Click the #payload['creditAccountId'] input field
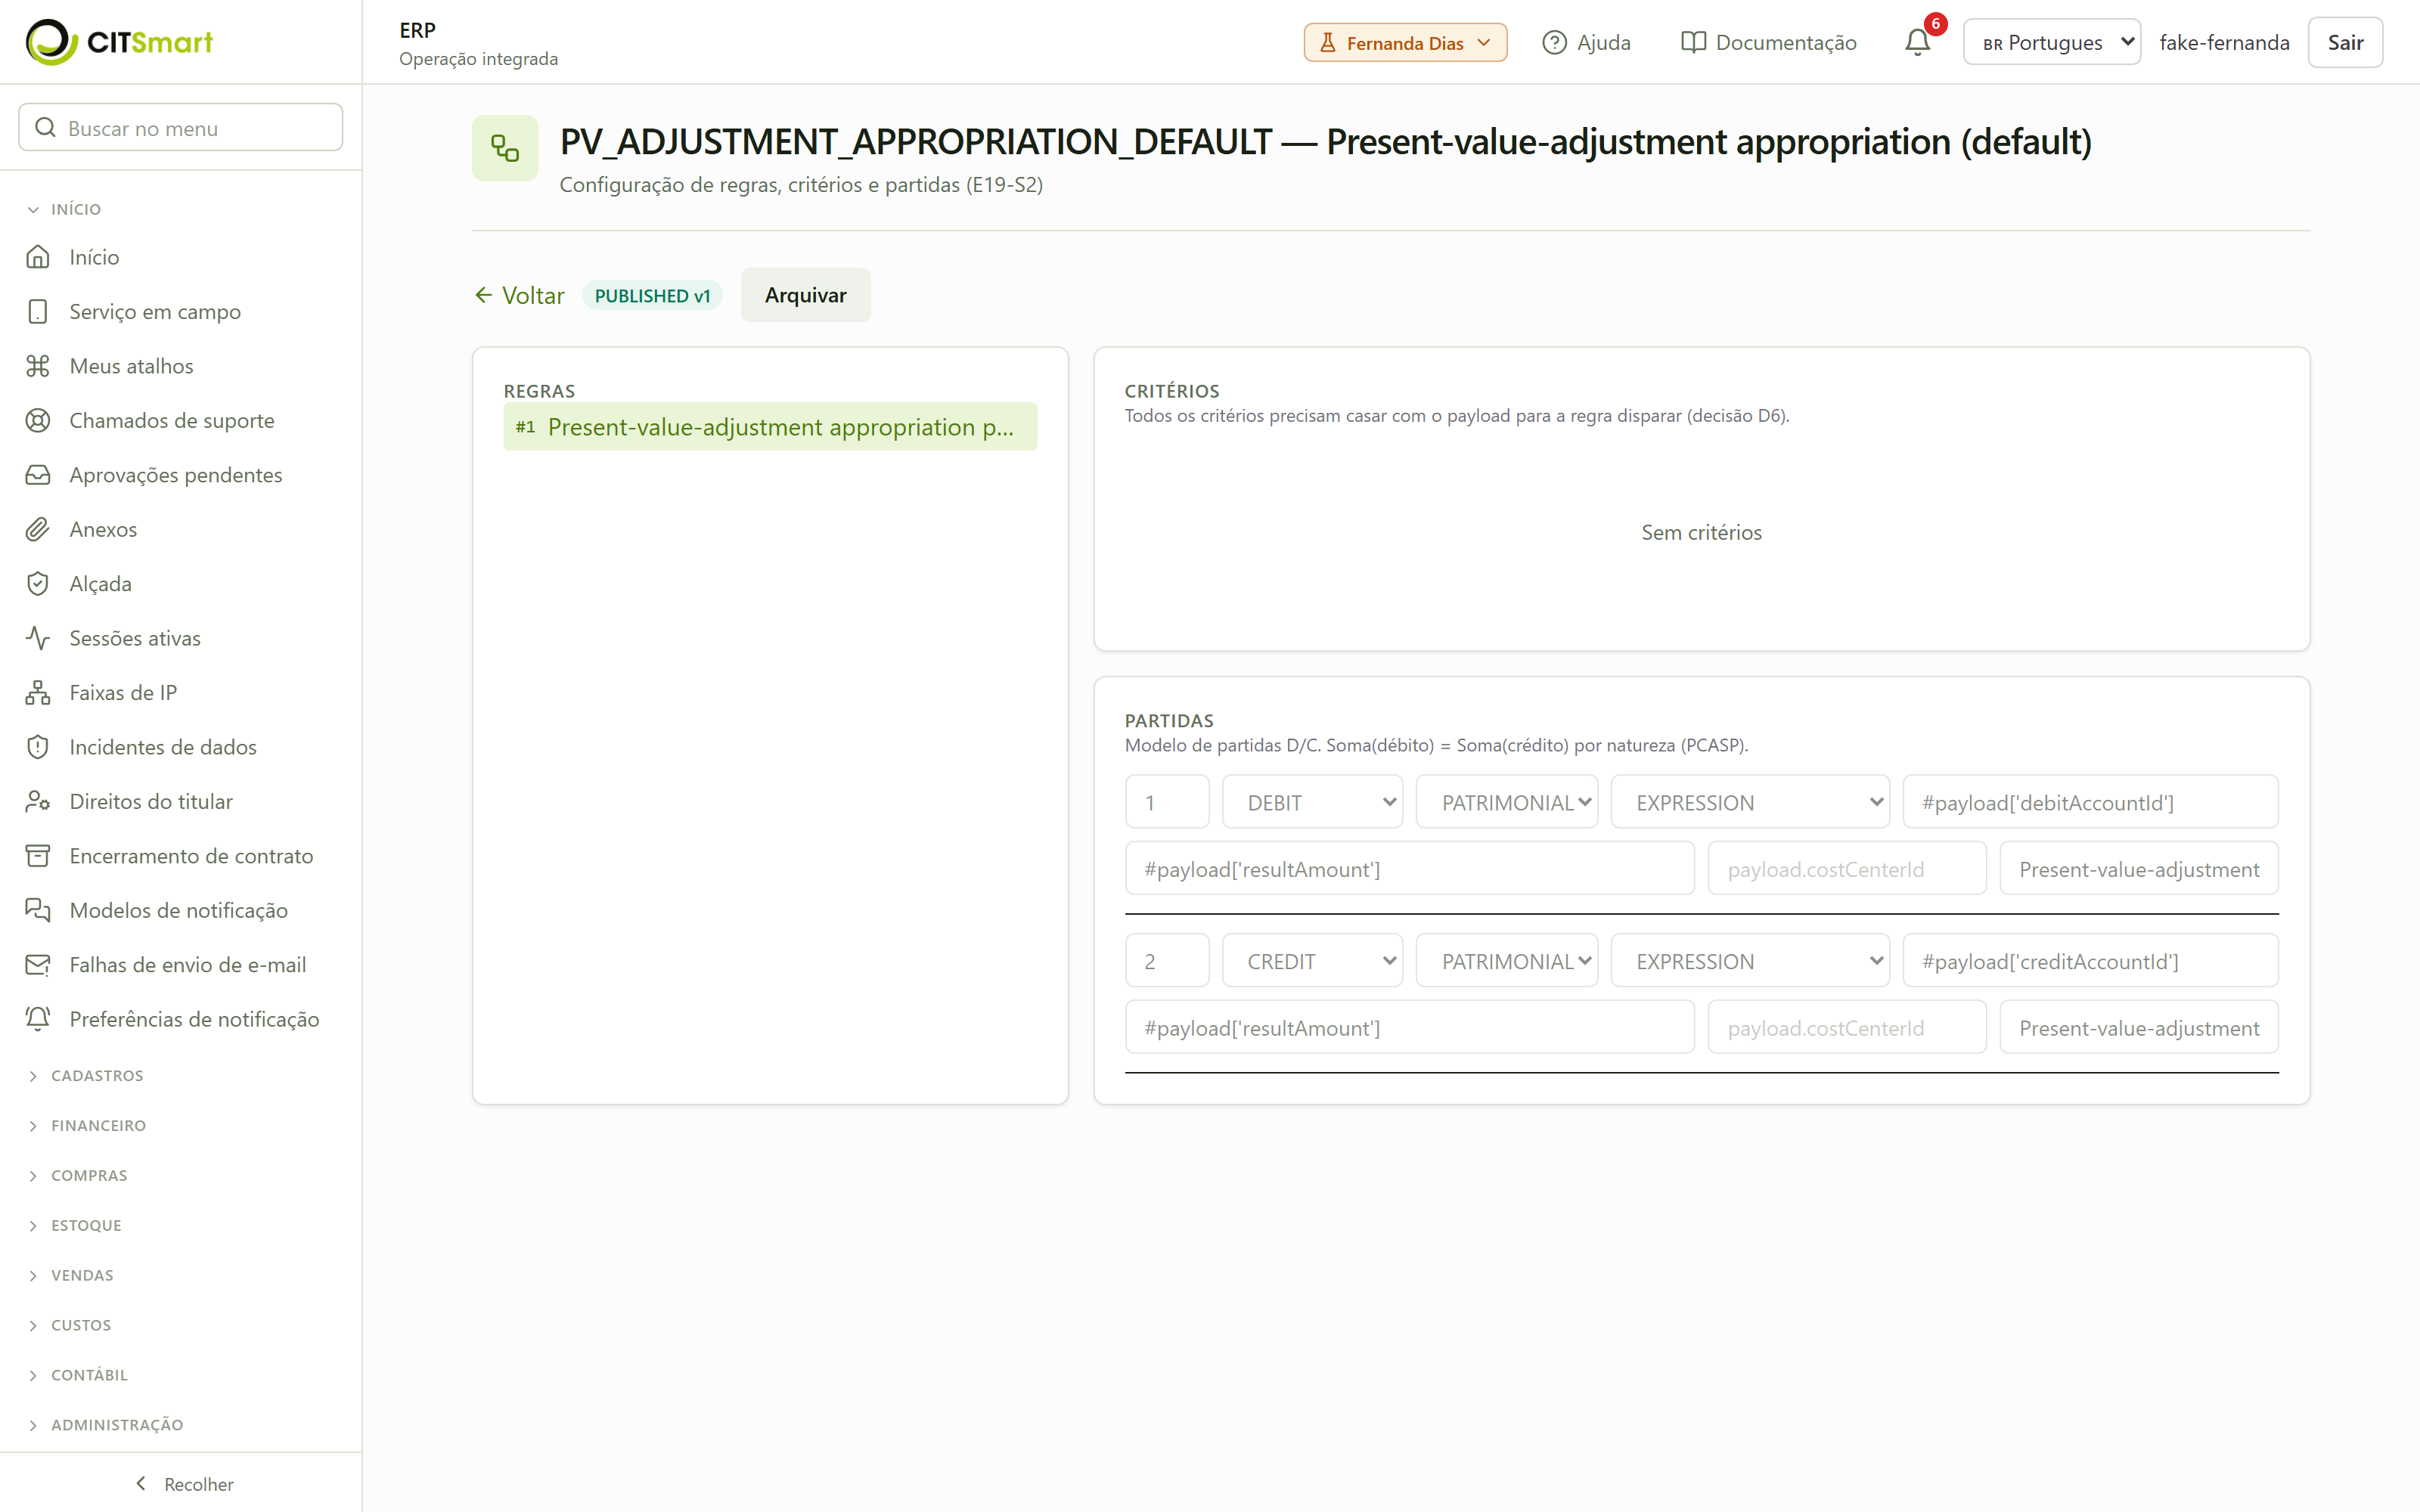 click(x=2090, y=961)
